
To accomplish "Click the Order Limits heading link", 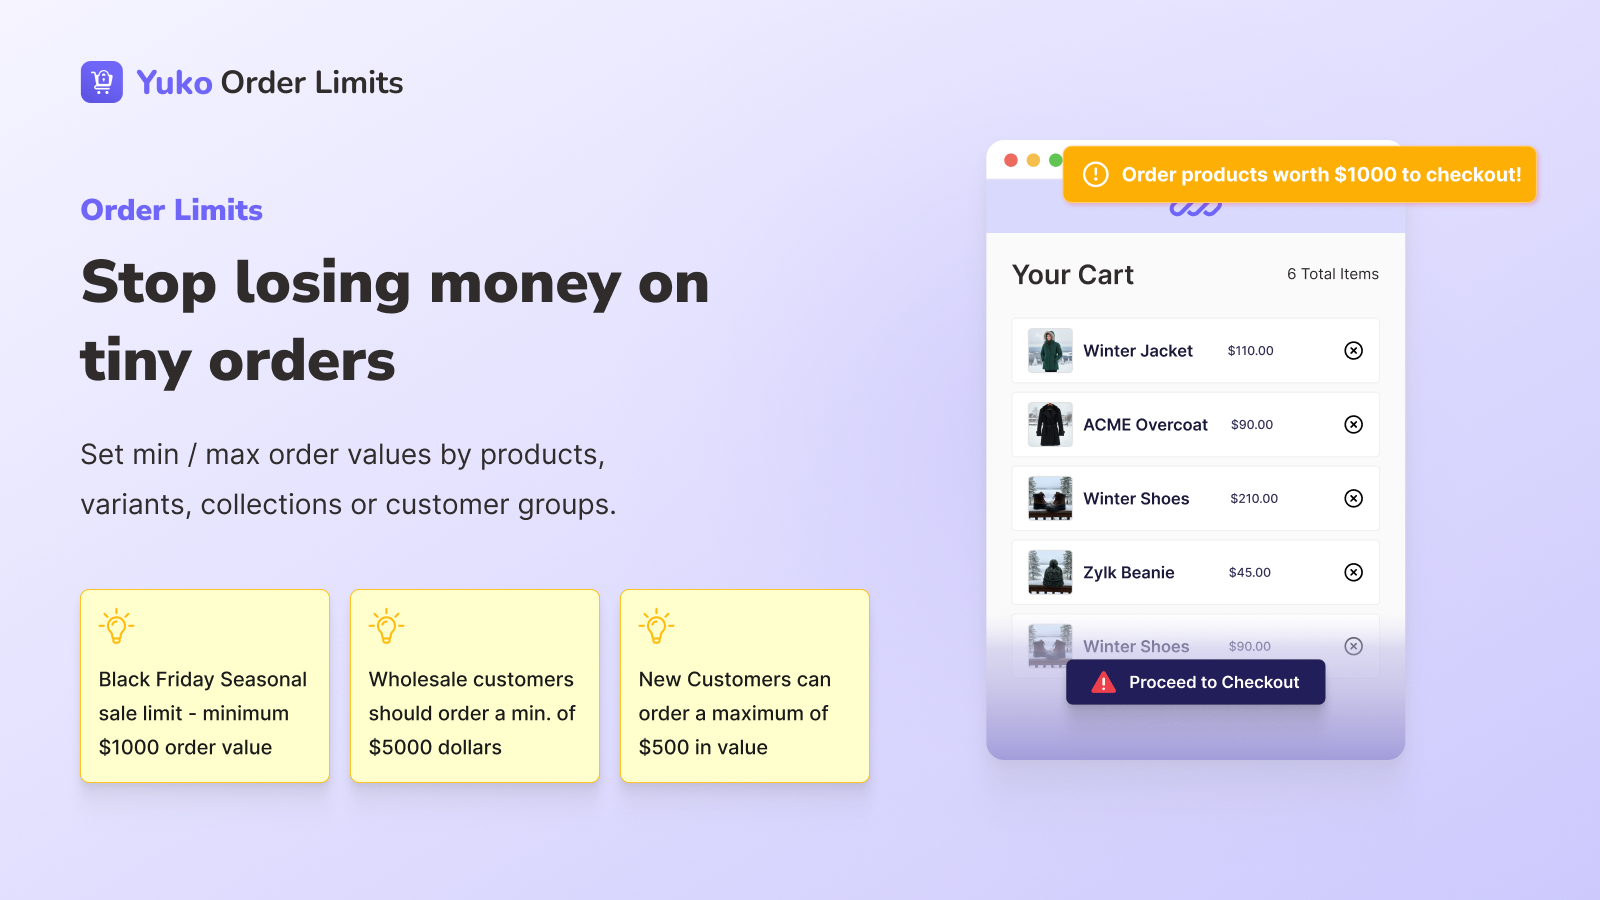I will point(172,210).
